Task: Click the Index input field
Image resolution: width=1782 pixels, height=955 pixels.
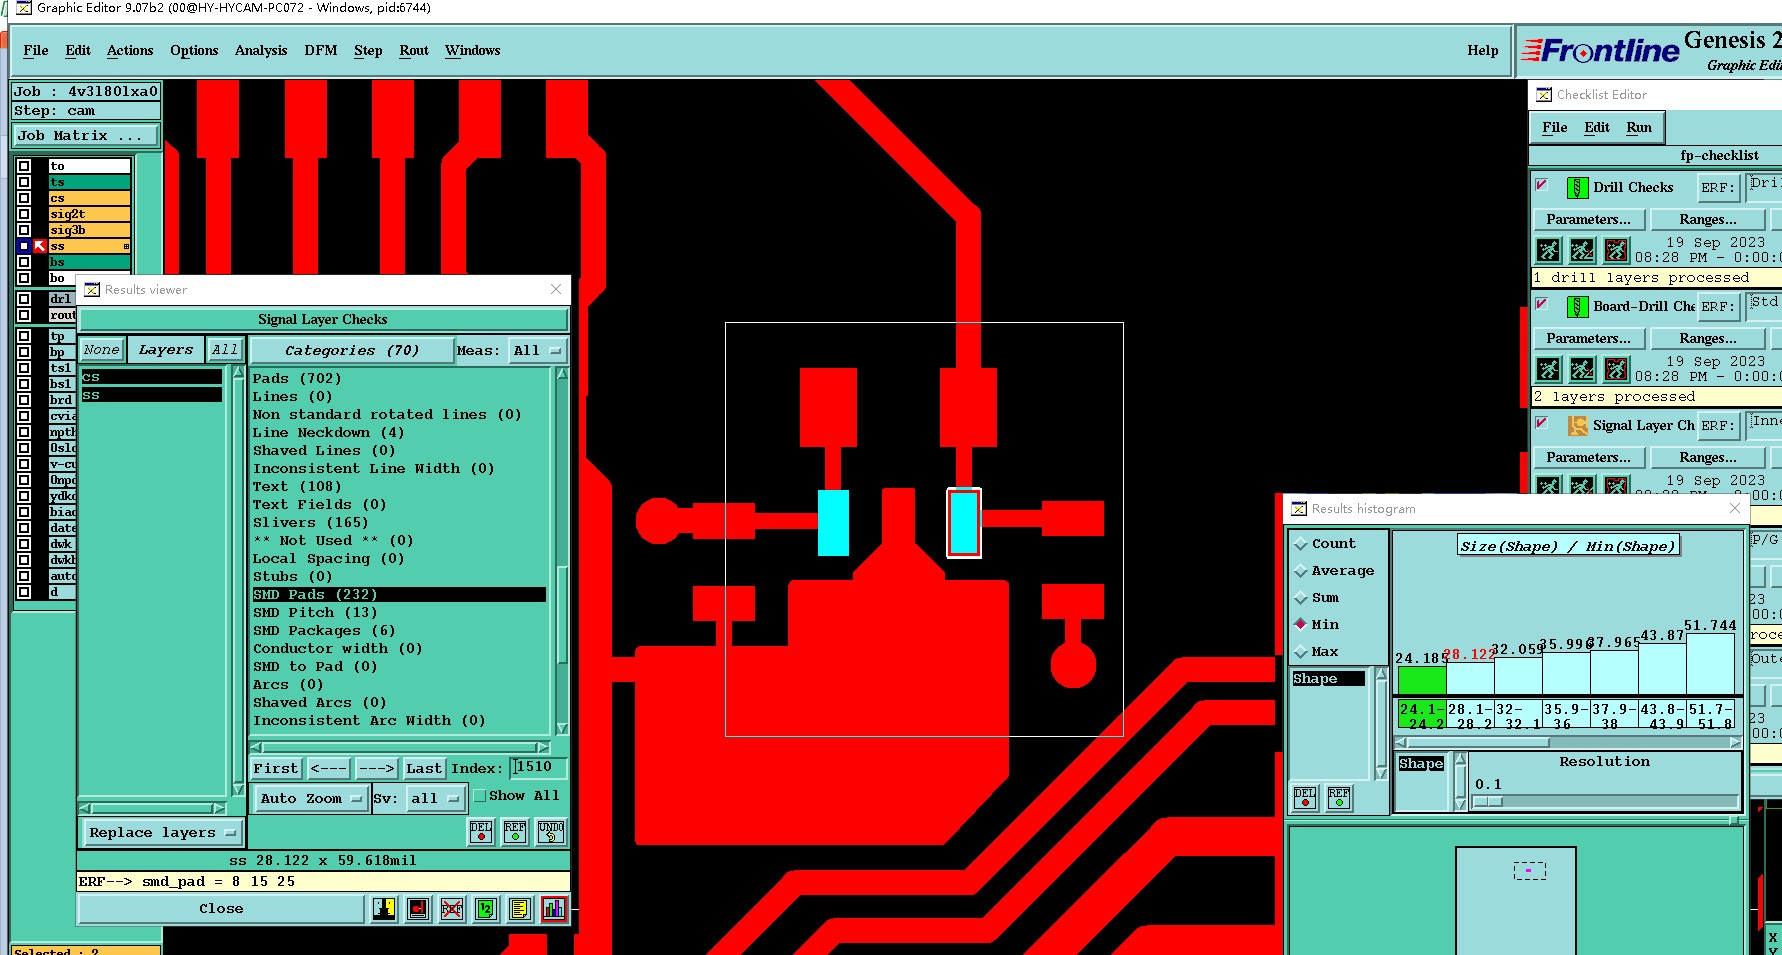Action: (x=539, y=767)
